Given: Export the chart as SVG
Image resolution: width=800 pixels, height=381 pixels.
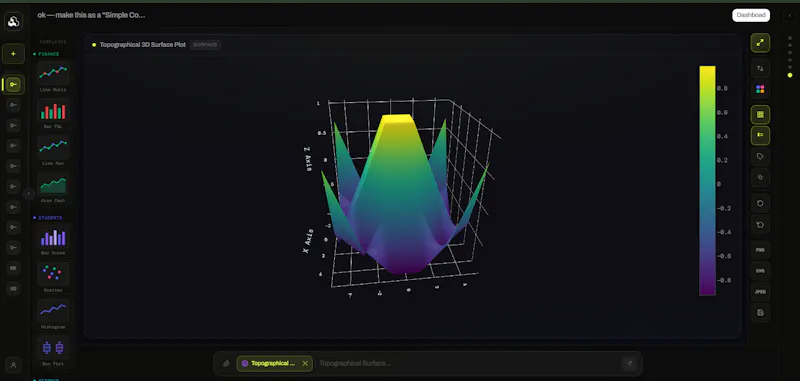Looking at the screenshot, I should tap(760, 271).
